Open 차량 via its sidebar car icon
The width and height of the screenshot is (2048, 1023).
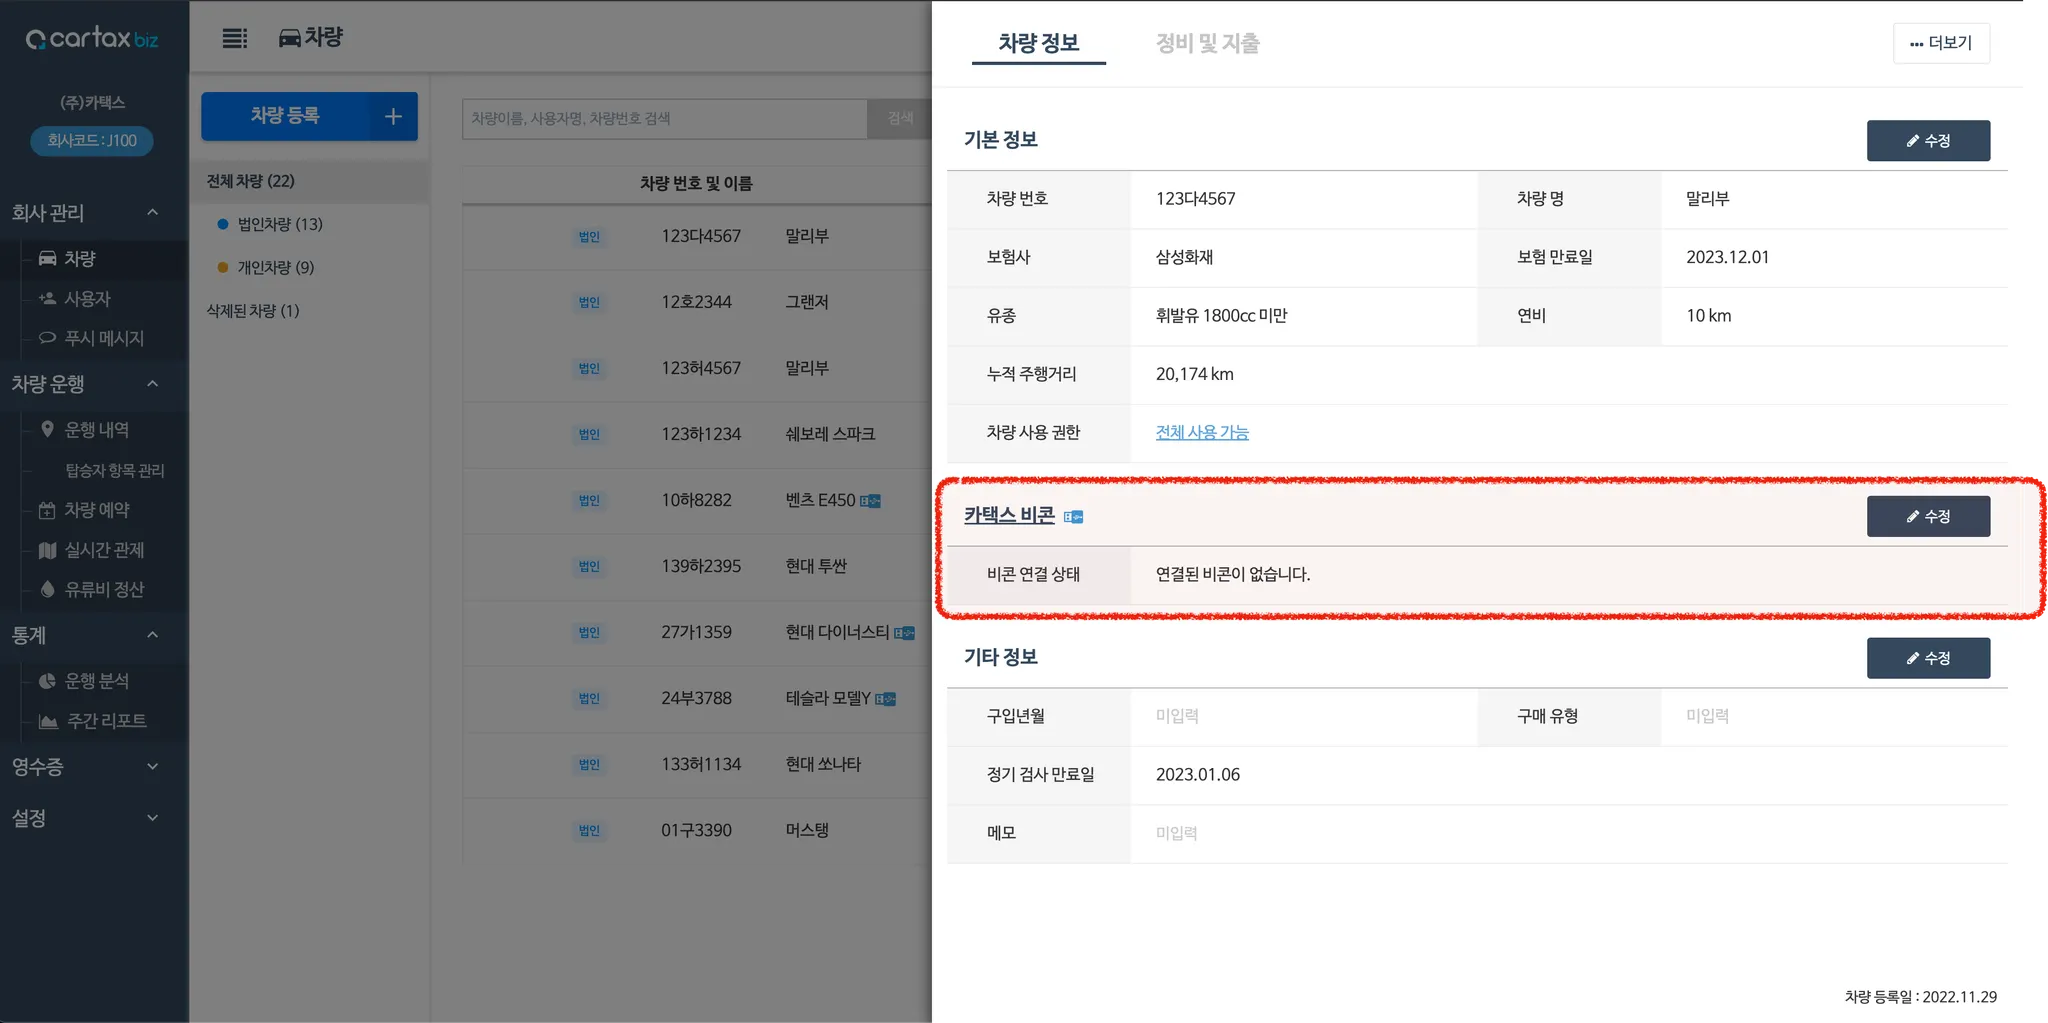coord(47,258)
